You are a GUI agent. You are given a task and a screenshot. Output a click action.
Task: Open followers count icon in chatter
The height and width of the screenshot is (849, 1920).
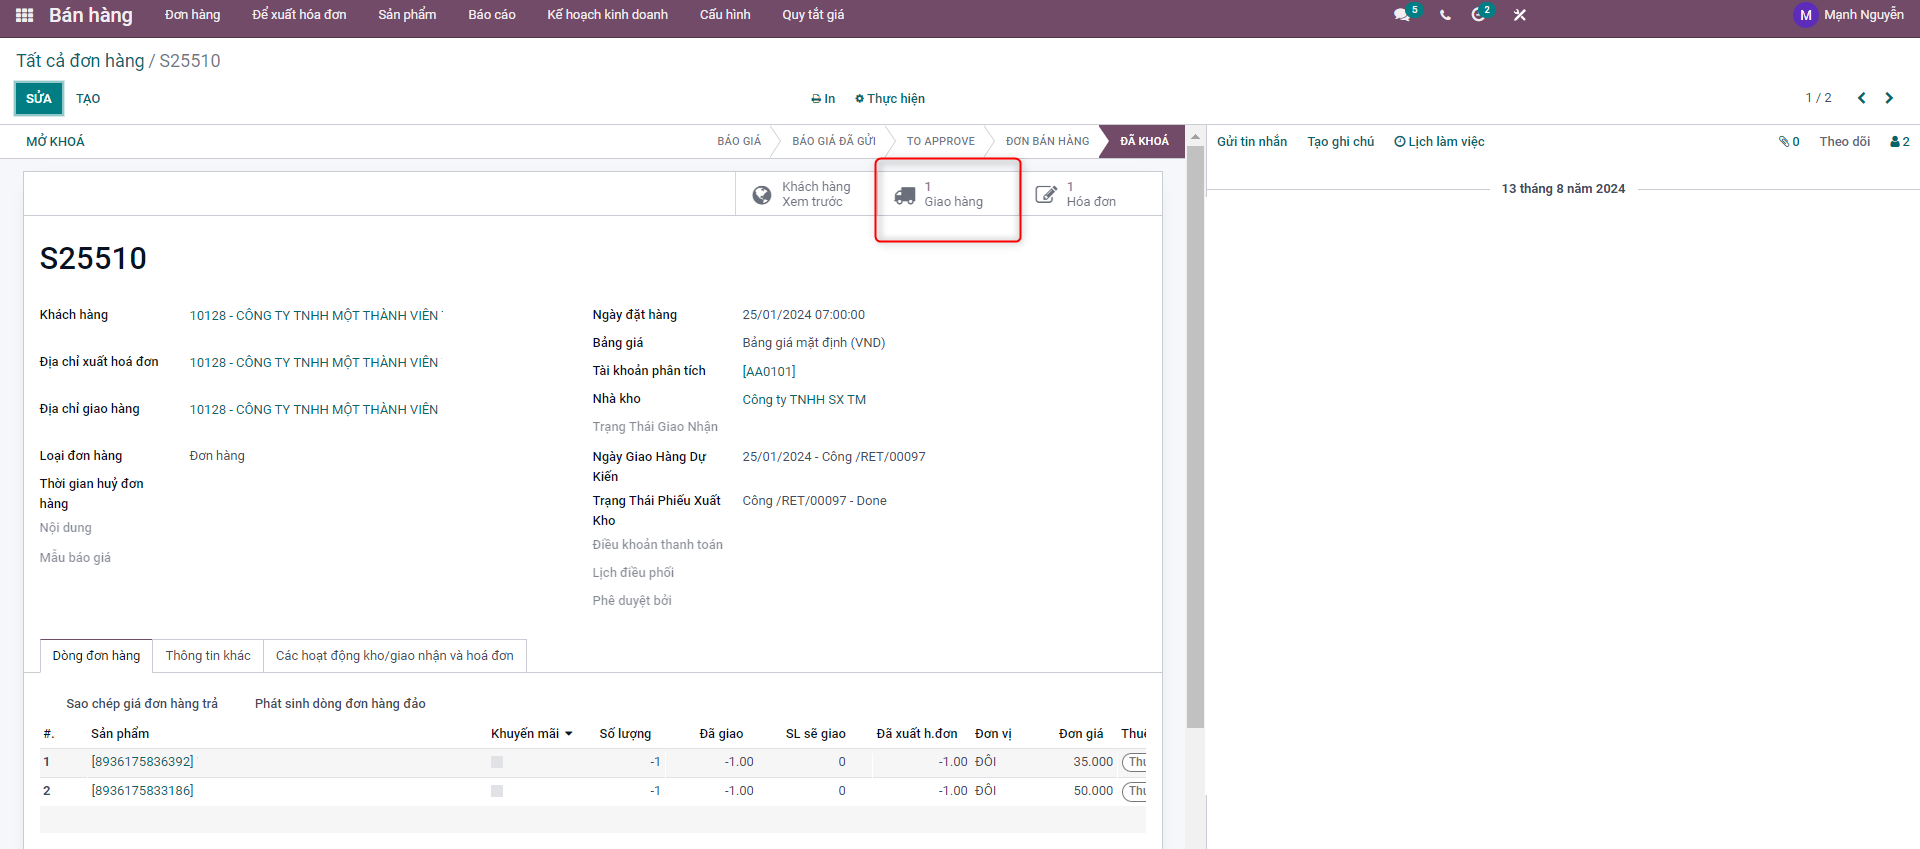click(1899, 142)
